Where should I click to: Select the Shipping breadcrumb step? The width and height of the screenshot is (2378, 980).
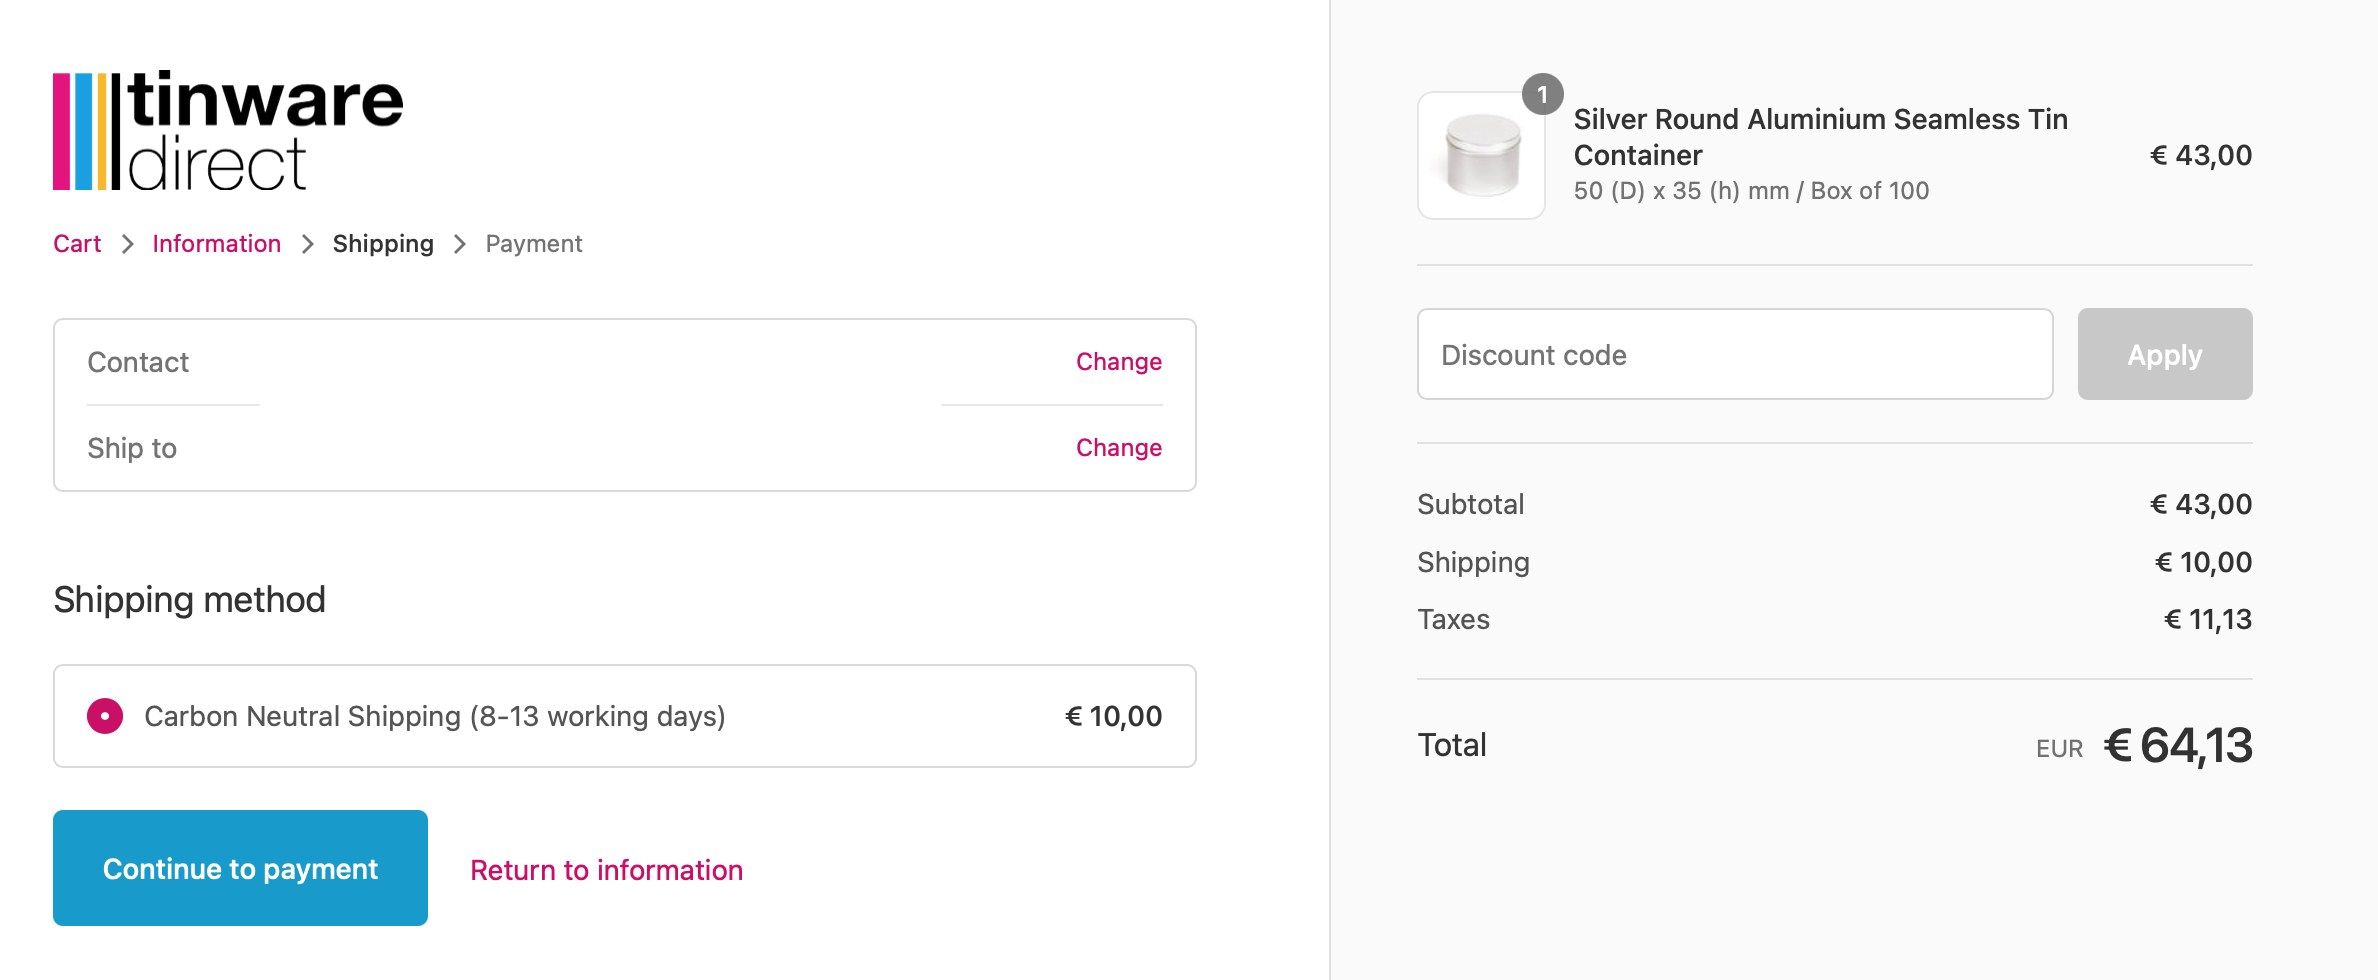(x=383, y=244)
